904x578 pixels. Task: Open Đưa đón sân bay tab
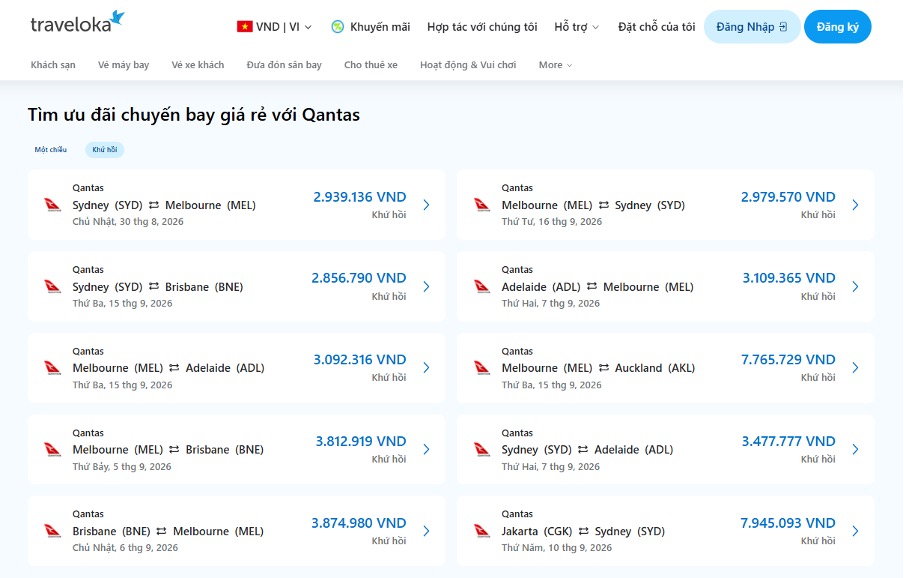click(x=284, y=65)
